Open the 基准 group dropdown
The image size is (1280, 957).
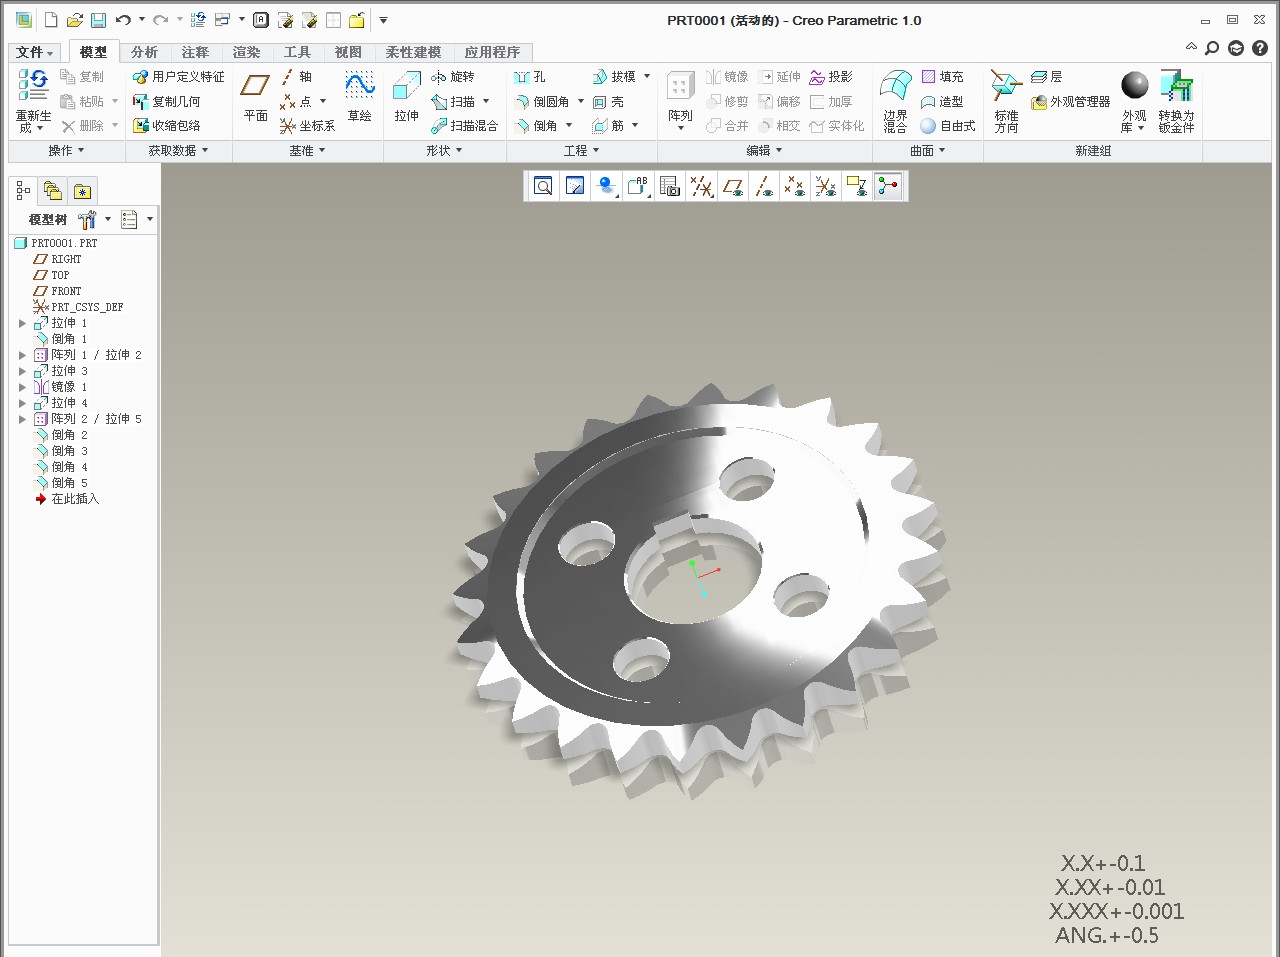pos(308,151)
